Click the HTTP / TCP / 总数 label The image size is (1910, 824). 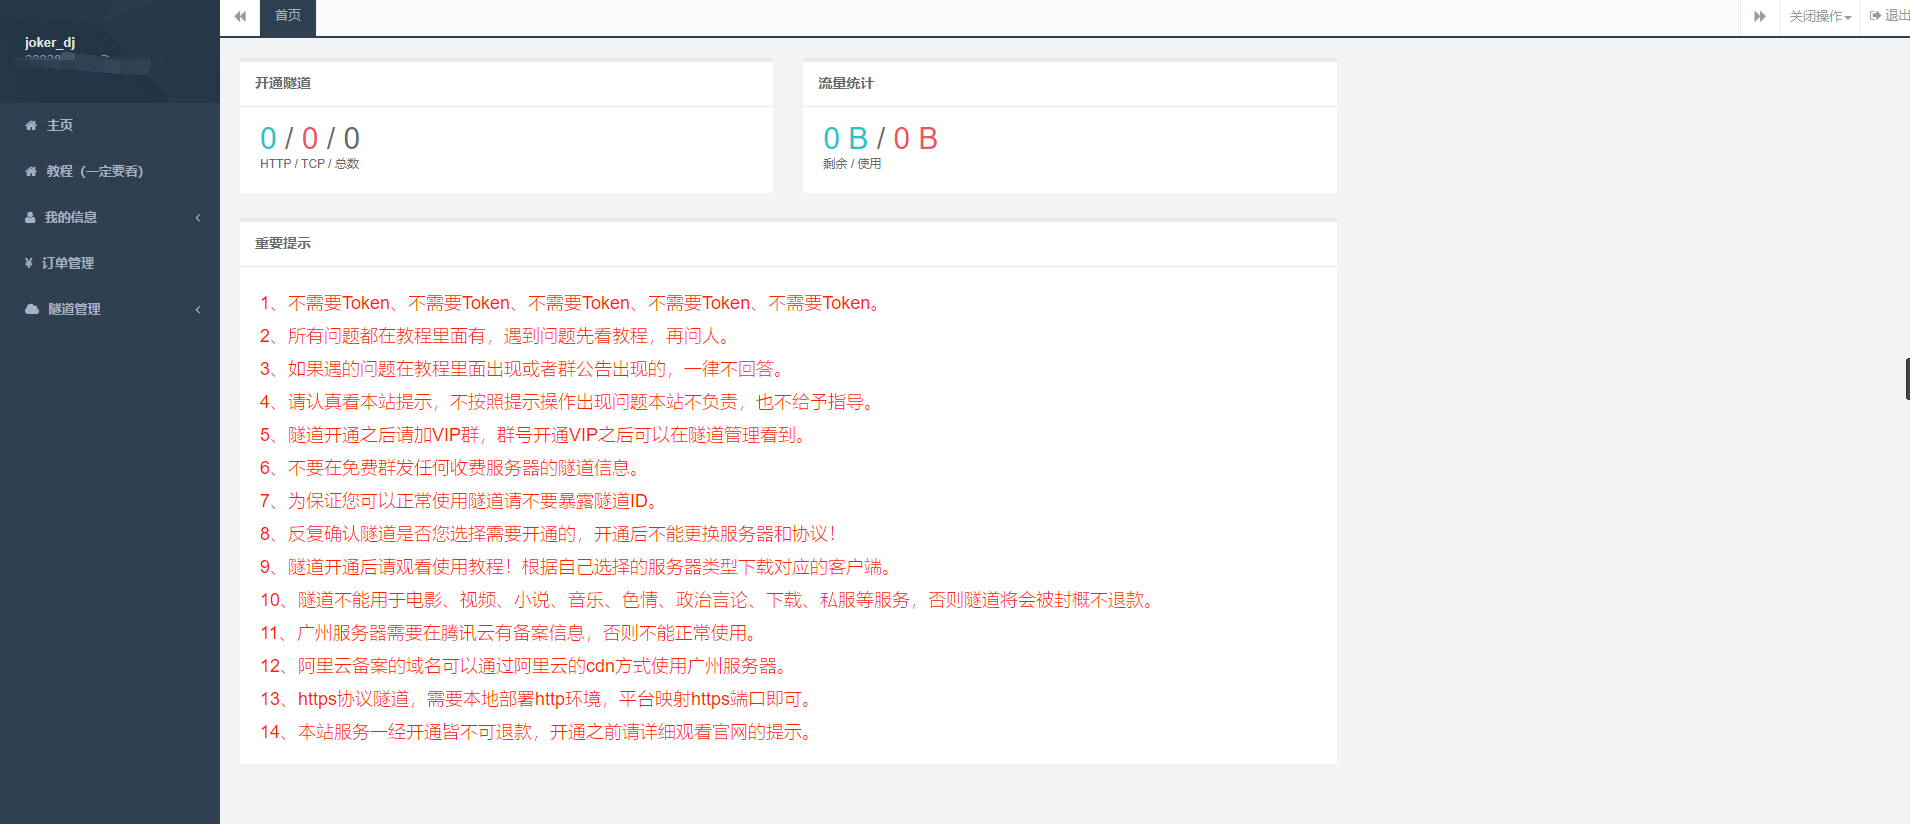(x=309, y=164)
